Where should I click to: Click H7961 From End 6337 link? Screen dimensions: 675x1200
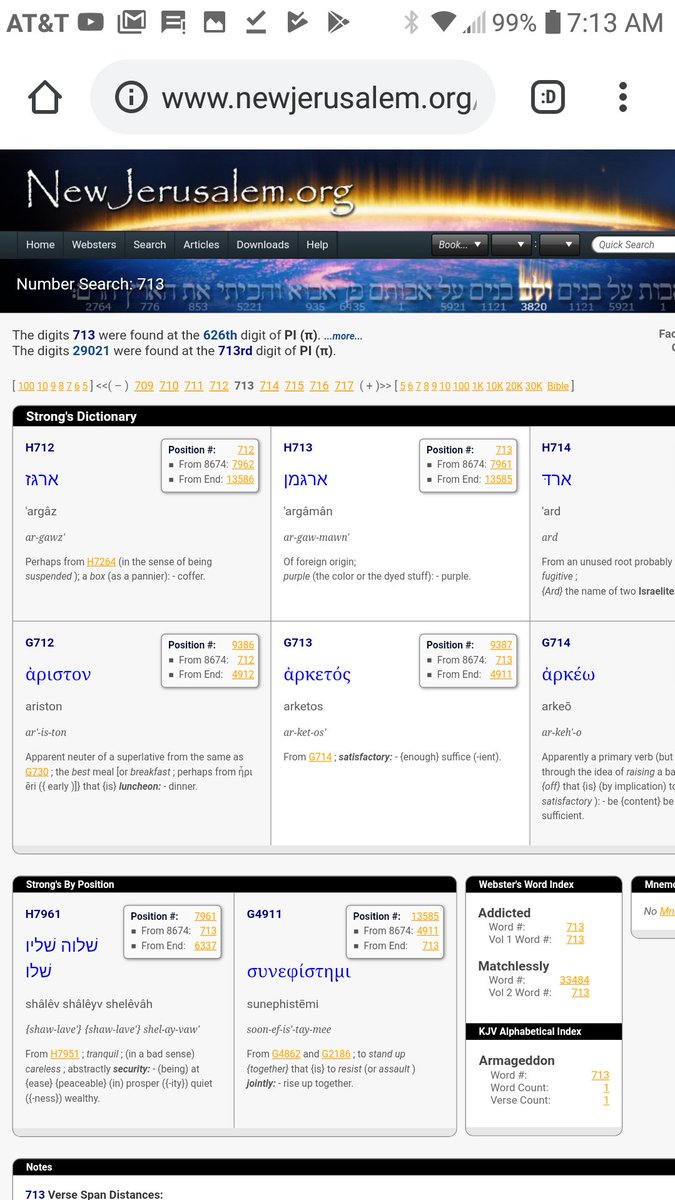pyautogui.click(x=205, y=946)
